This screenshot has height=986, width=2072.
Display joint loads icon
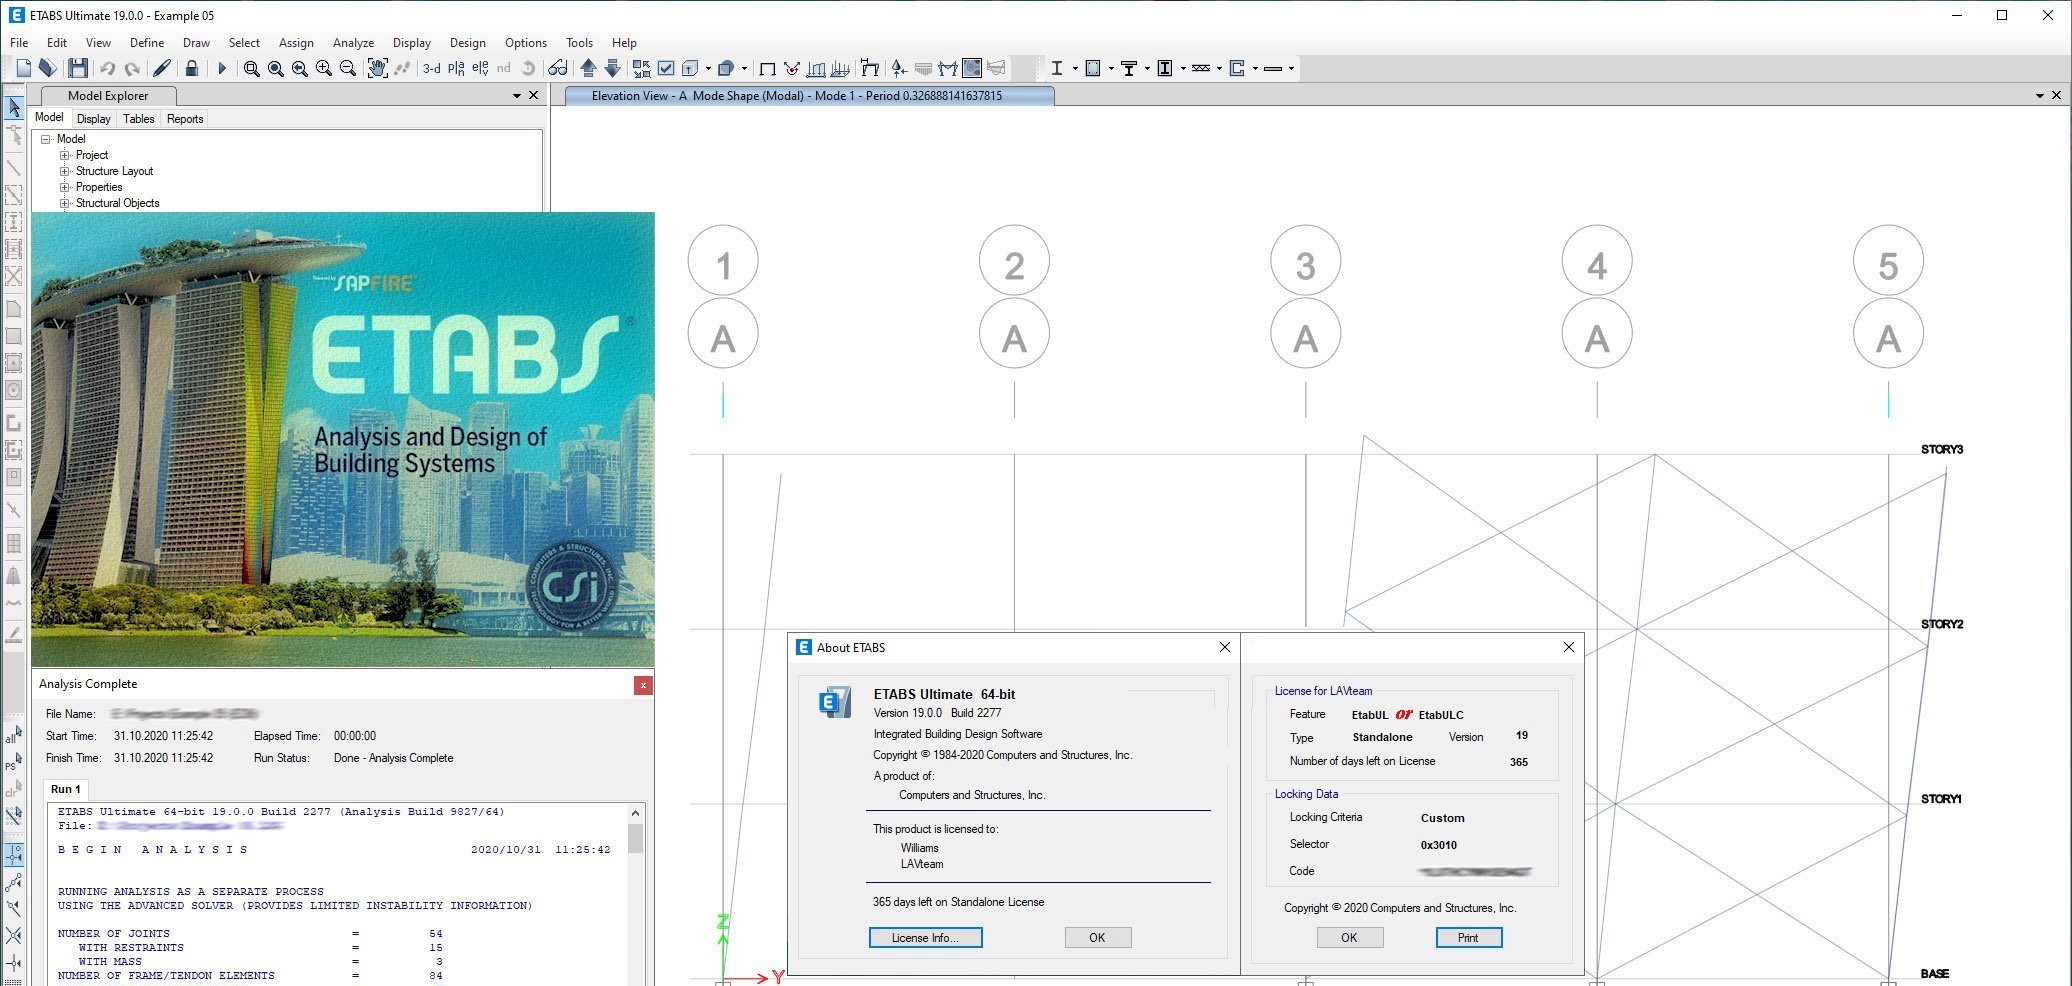tap(792, 69)
